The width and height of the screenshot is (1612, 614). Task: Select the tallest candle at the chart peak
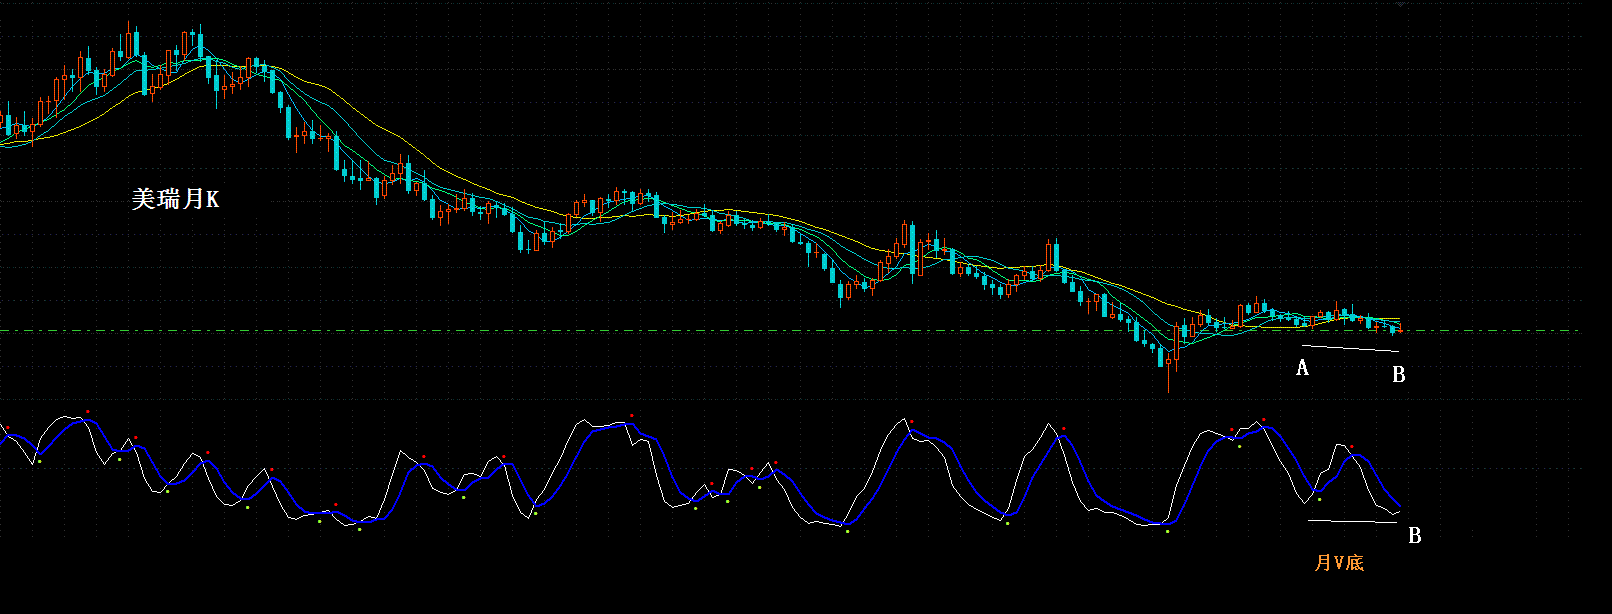(135, 45)
